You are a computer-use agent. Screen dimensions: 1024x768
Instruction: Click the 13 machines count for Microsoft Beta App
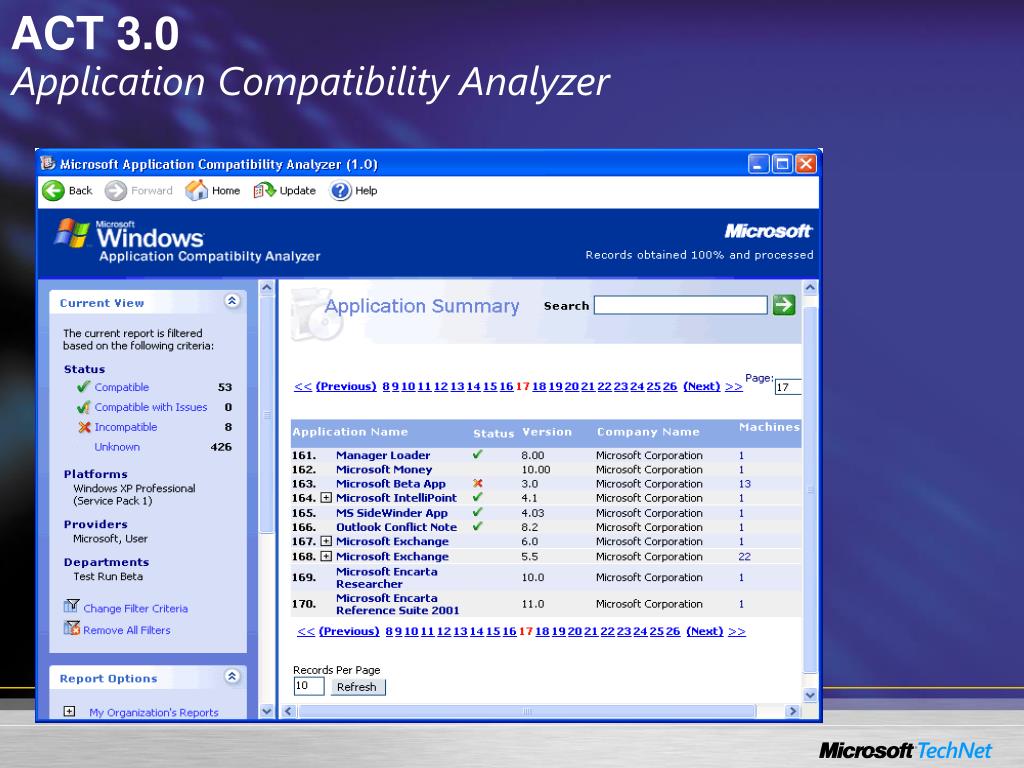[x=744, y=484]
